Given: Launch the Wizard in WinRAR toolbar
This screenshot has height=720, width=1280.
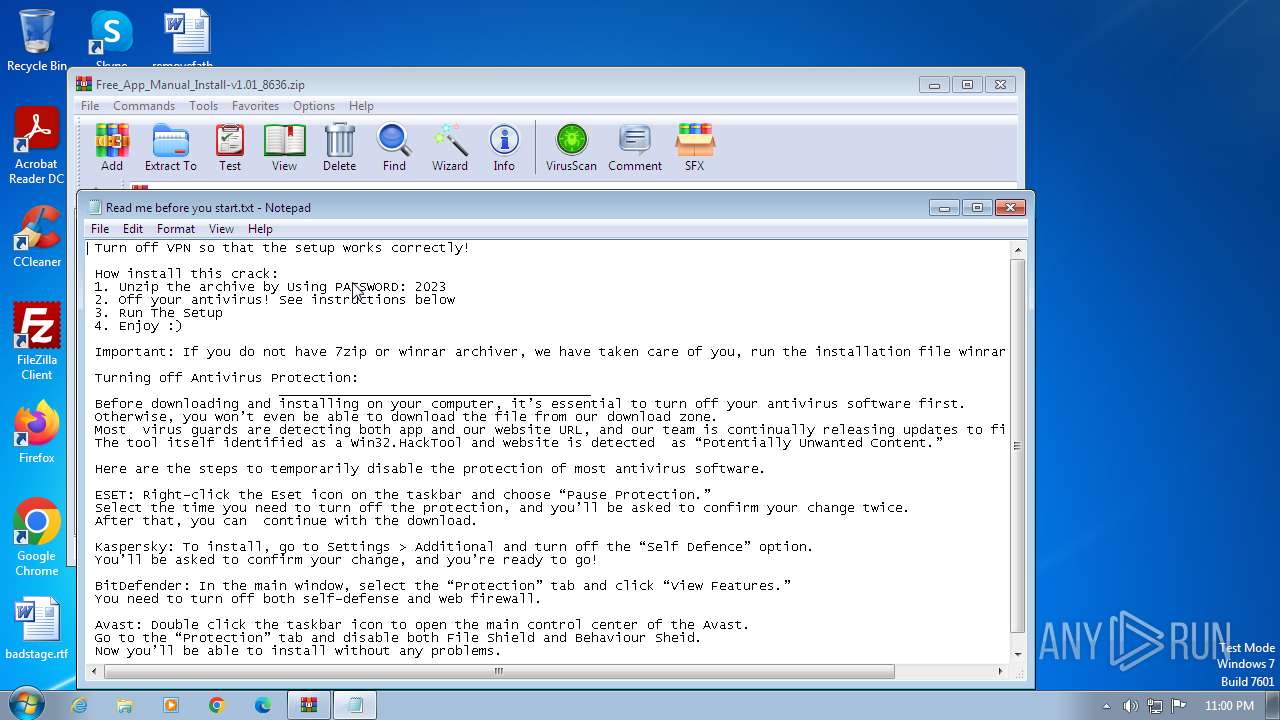Looking at the screenshot, I should [x=450, y=147].
